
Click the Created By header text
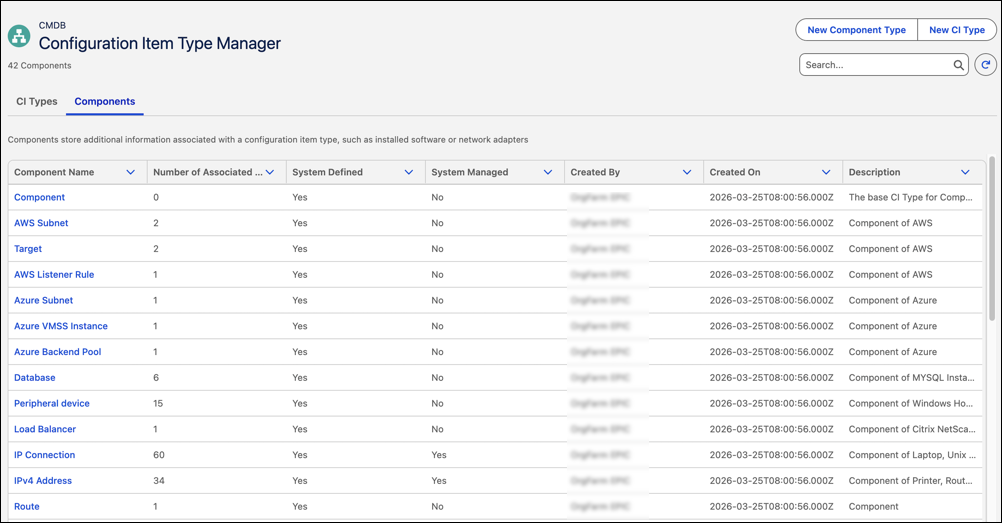pyautogui.click(x=595, y=172)
